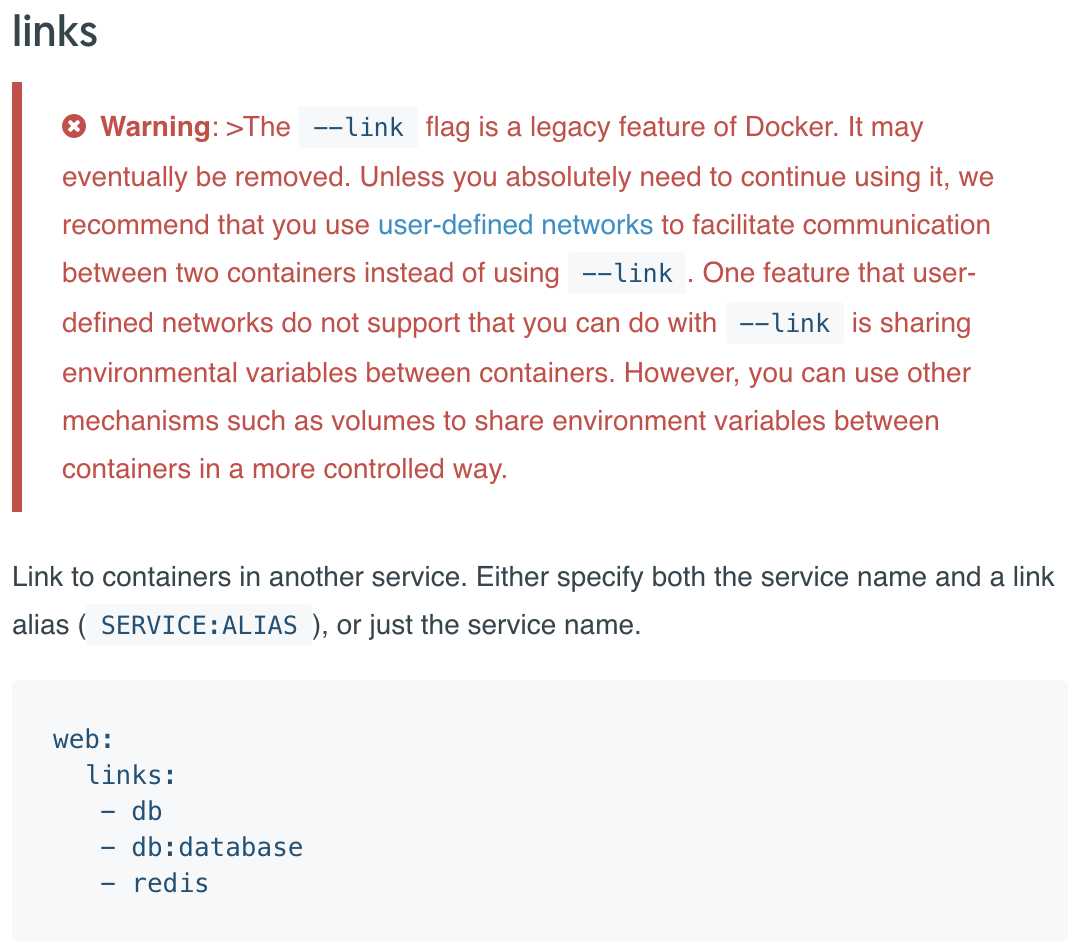The width and height of the screenshot is (1092, 950).
Task: Click 'environmental variables between containers' text
Action: click(338, 373)
